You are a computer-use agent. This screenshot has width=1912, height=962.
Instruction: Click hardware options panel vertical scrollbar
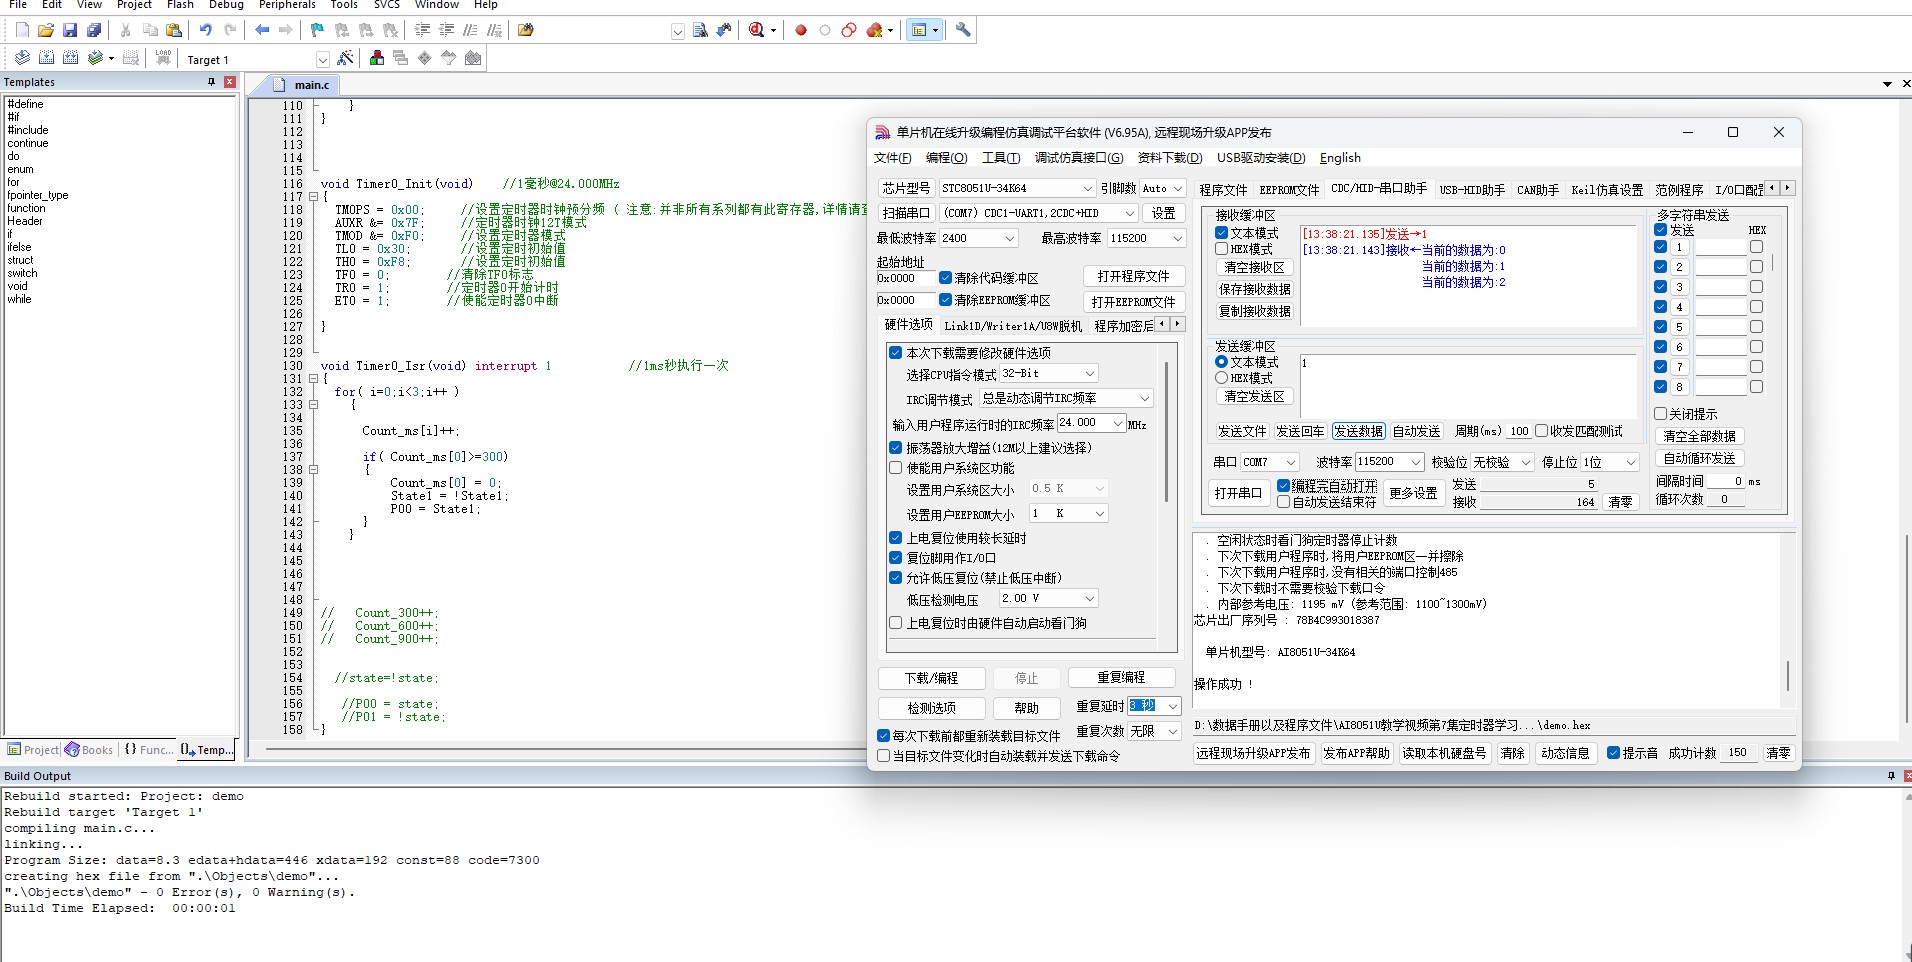[1166, 432]
